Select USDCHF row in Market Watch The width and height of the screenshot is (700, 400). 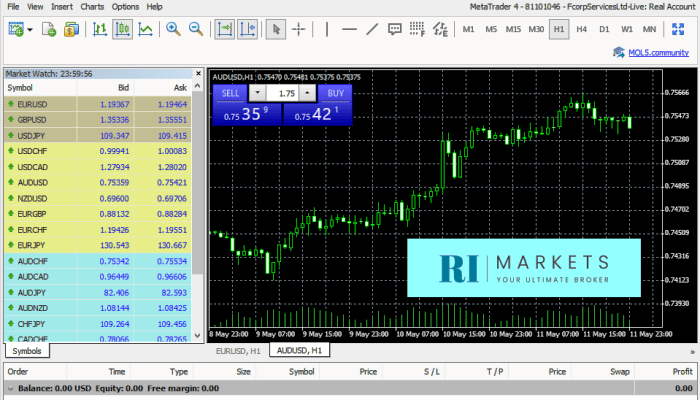98,151
